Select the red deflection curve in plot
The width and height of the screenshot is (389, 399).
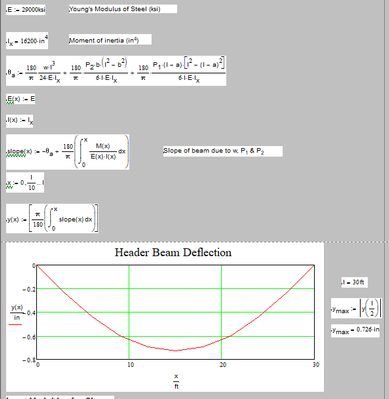[176, 350]
